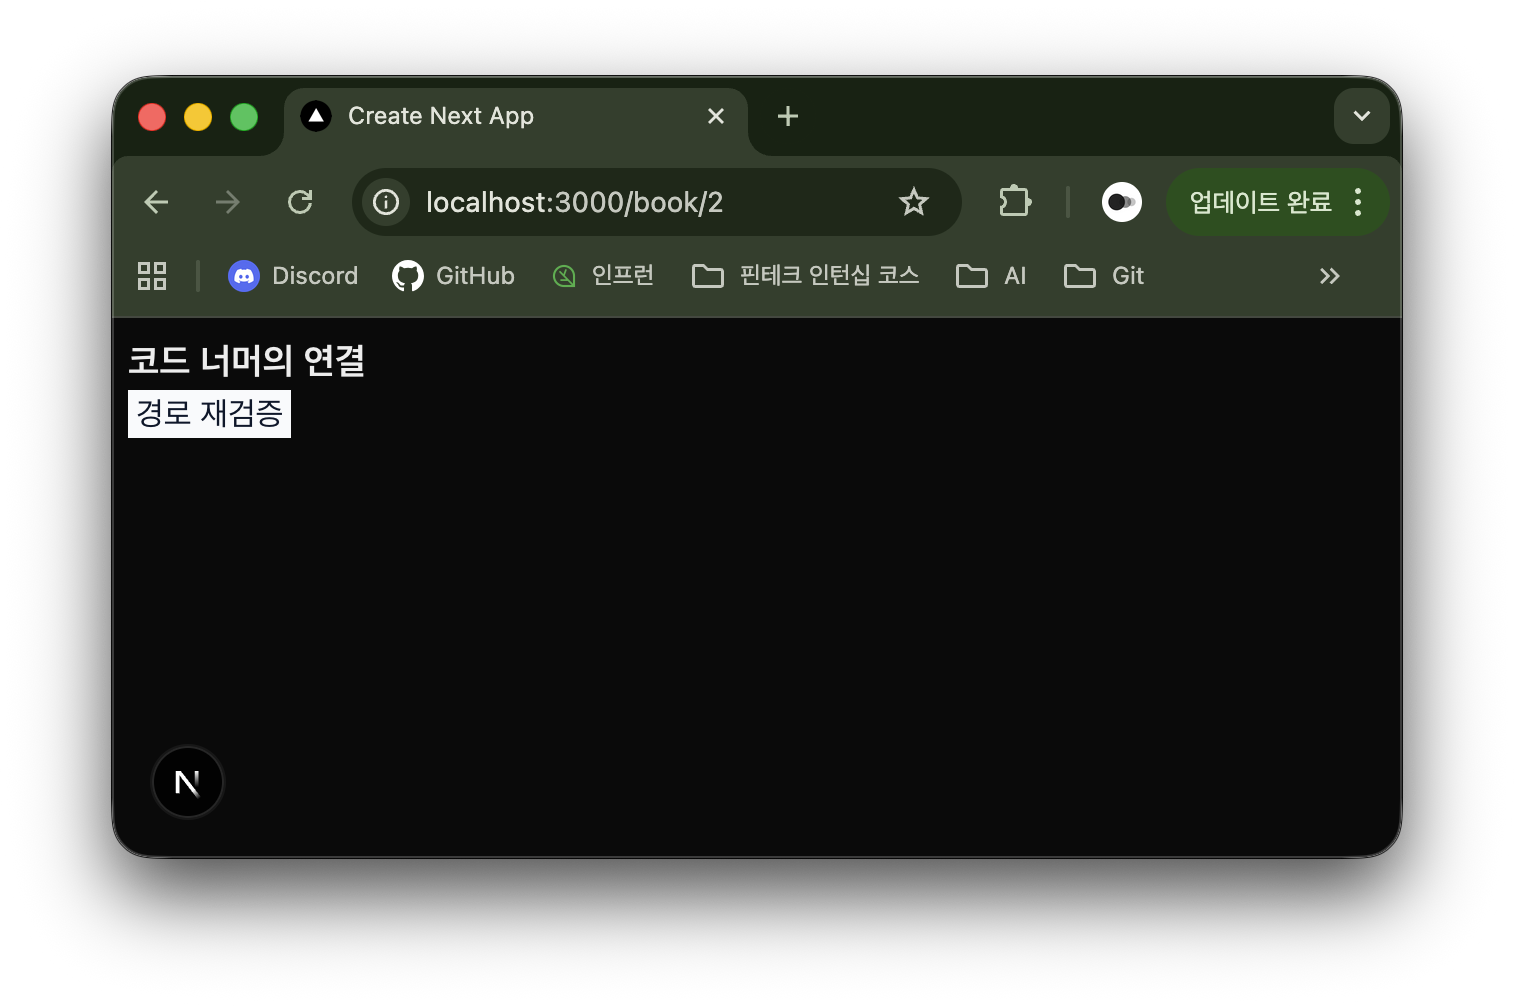Bookmark this page with the star icon
Viewport: 1514px width, 1006px height.
(x=913, y=202)
